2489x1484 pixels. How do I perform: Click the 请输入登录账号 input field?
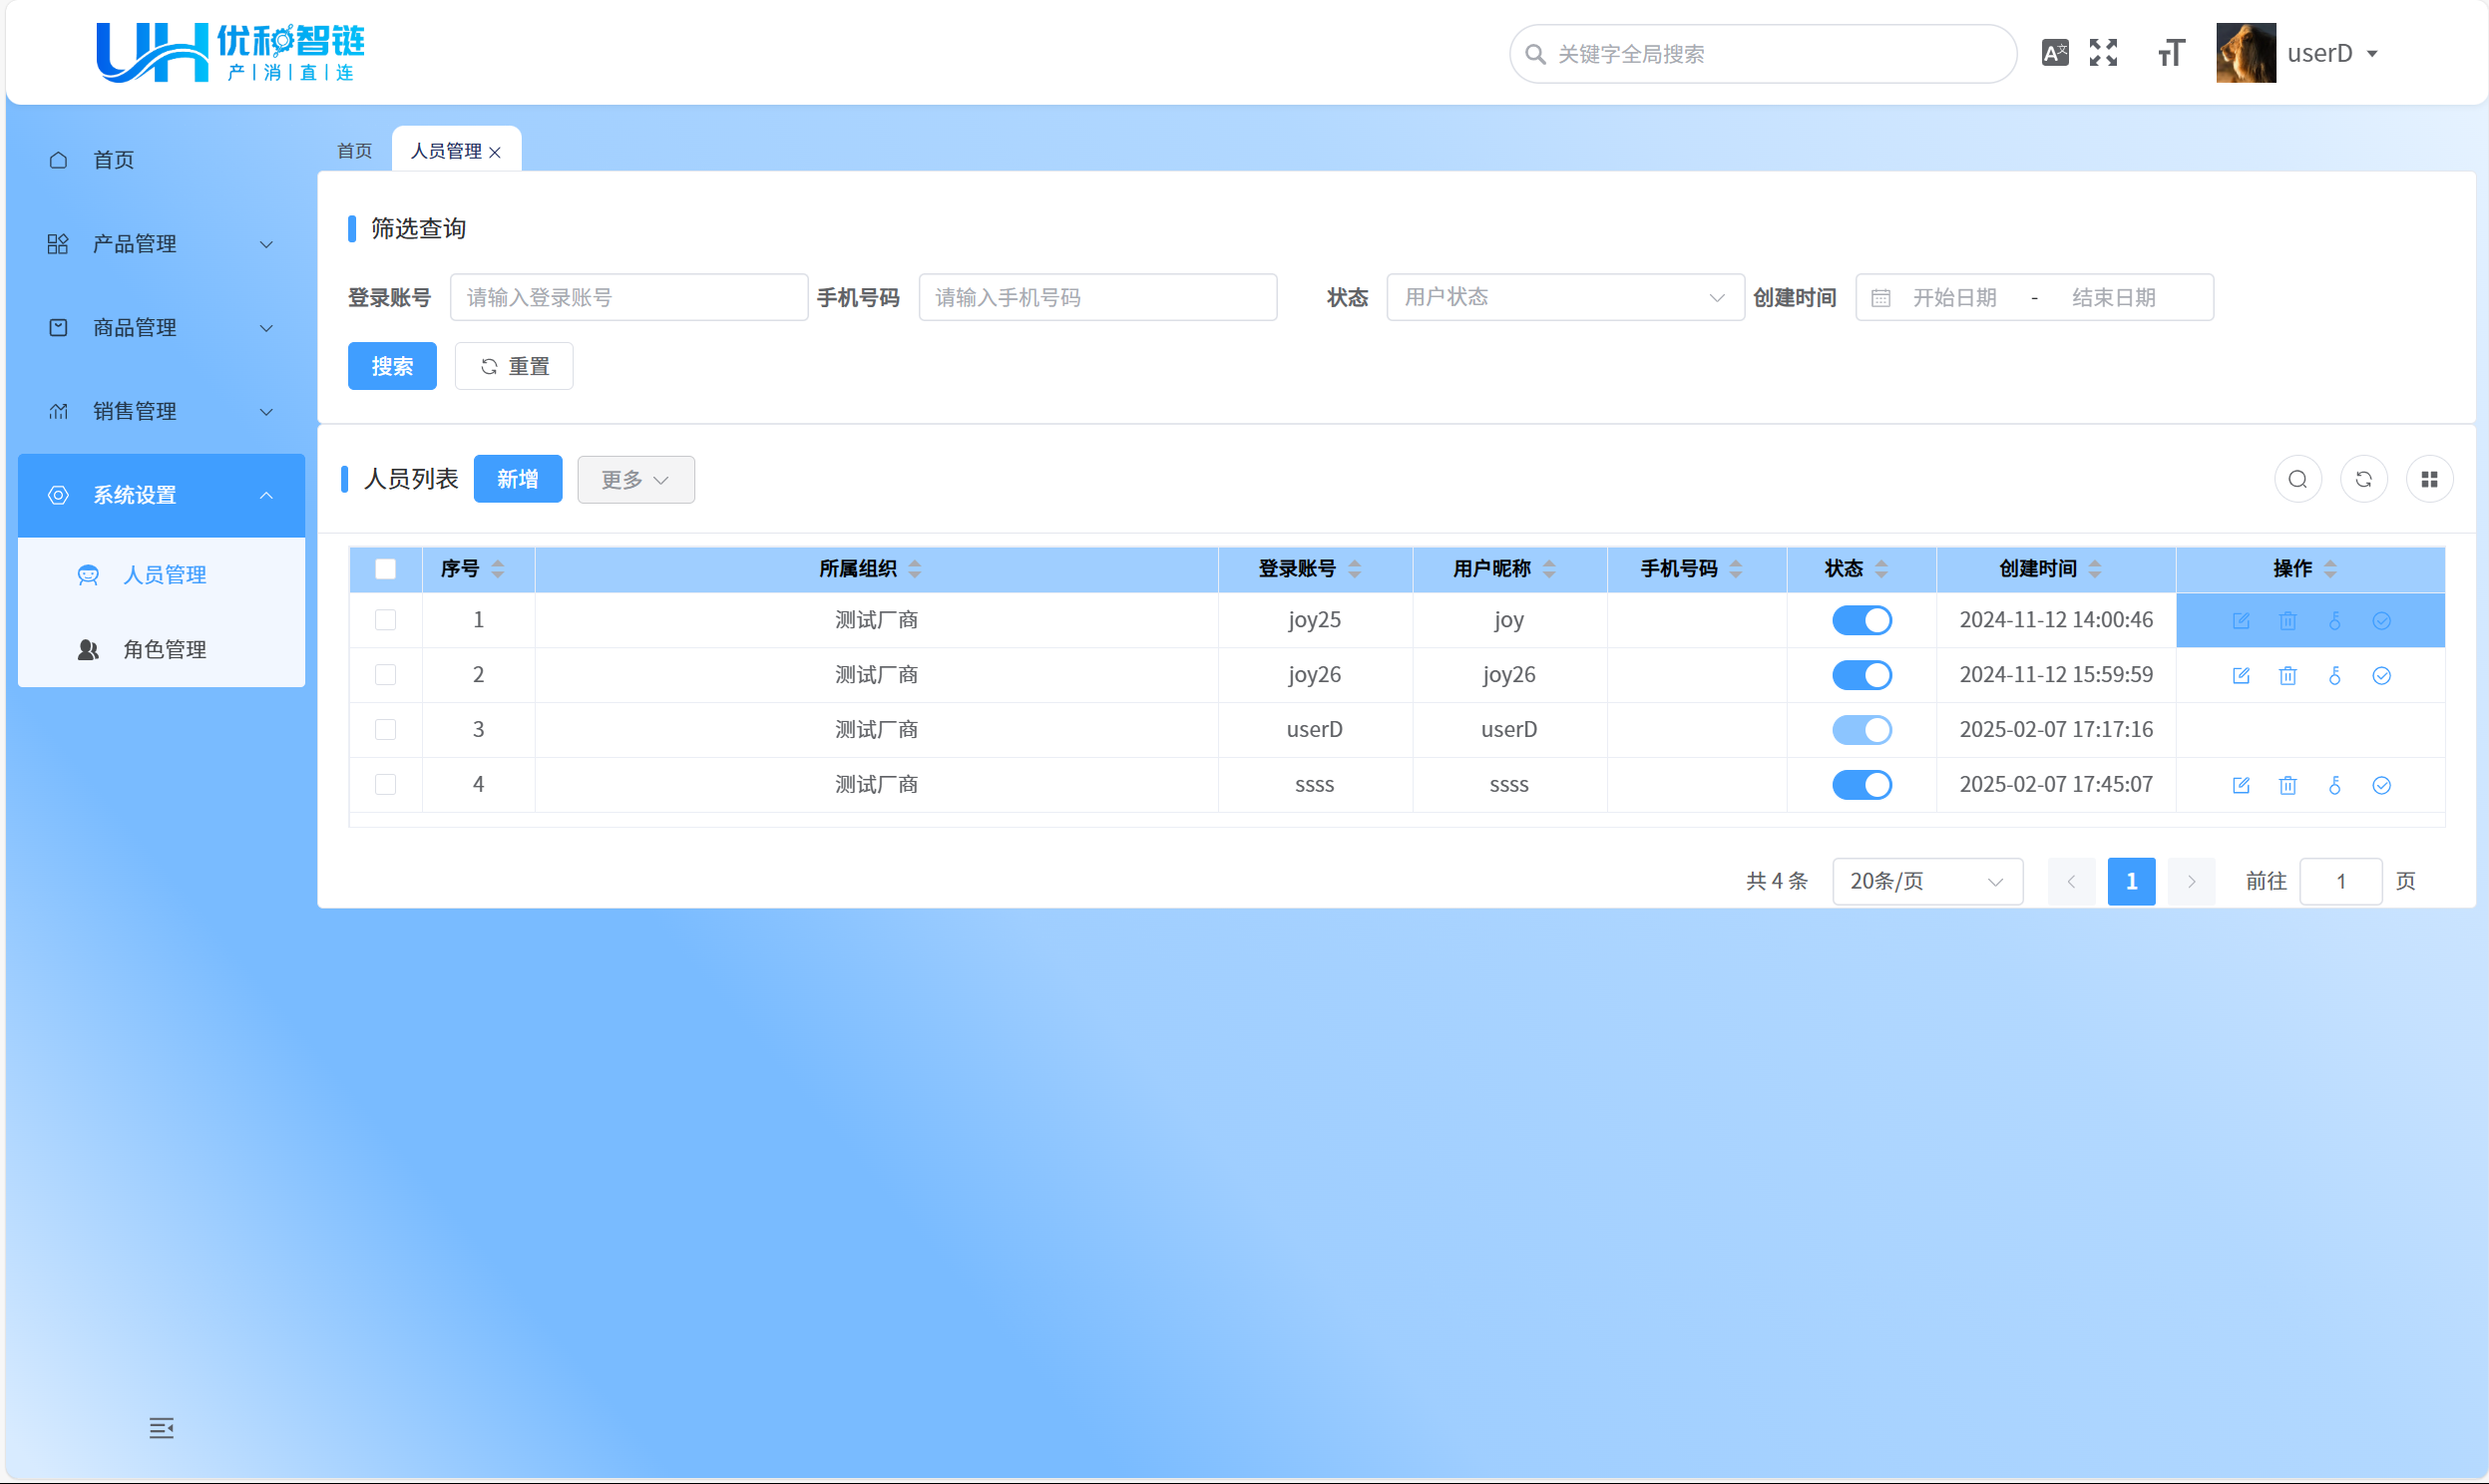628,297
